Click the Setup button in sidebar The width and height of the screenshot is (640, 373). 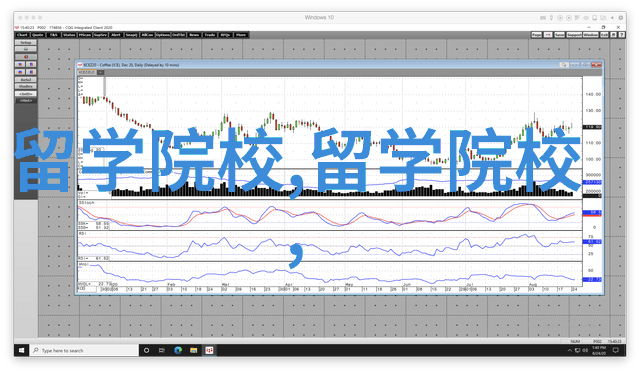pyautogui.click(x=26, y=42)
